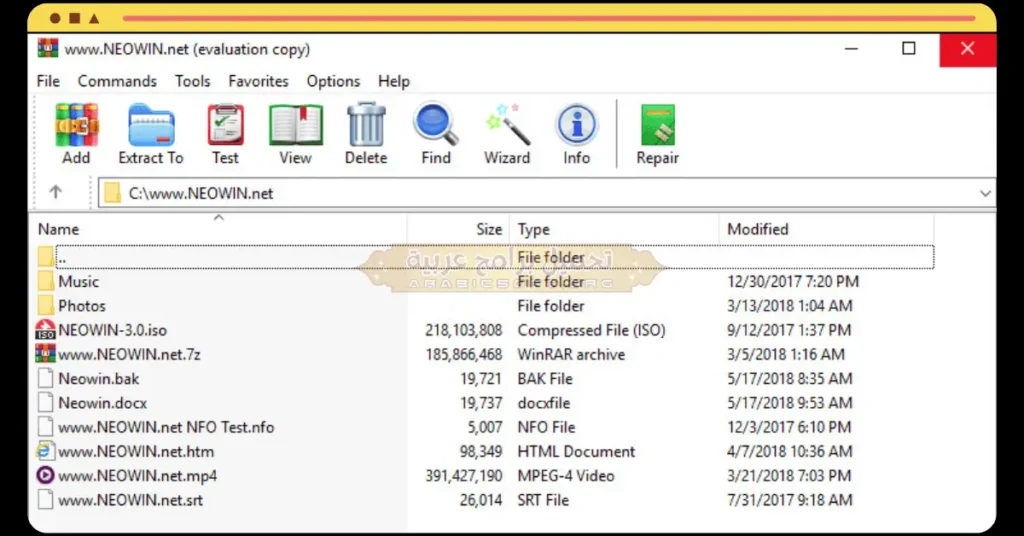Click the www.NEOWIN.net.mp4 video icon
1024x536 pixels.
pyautogui.click(x=45, y=475)
